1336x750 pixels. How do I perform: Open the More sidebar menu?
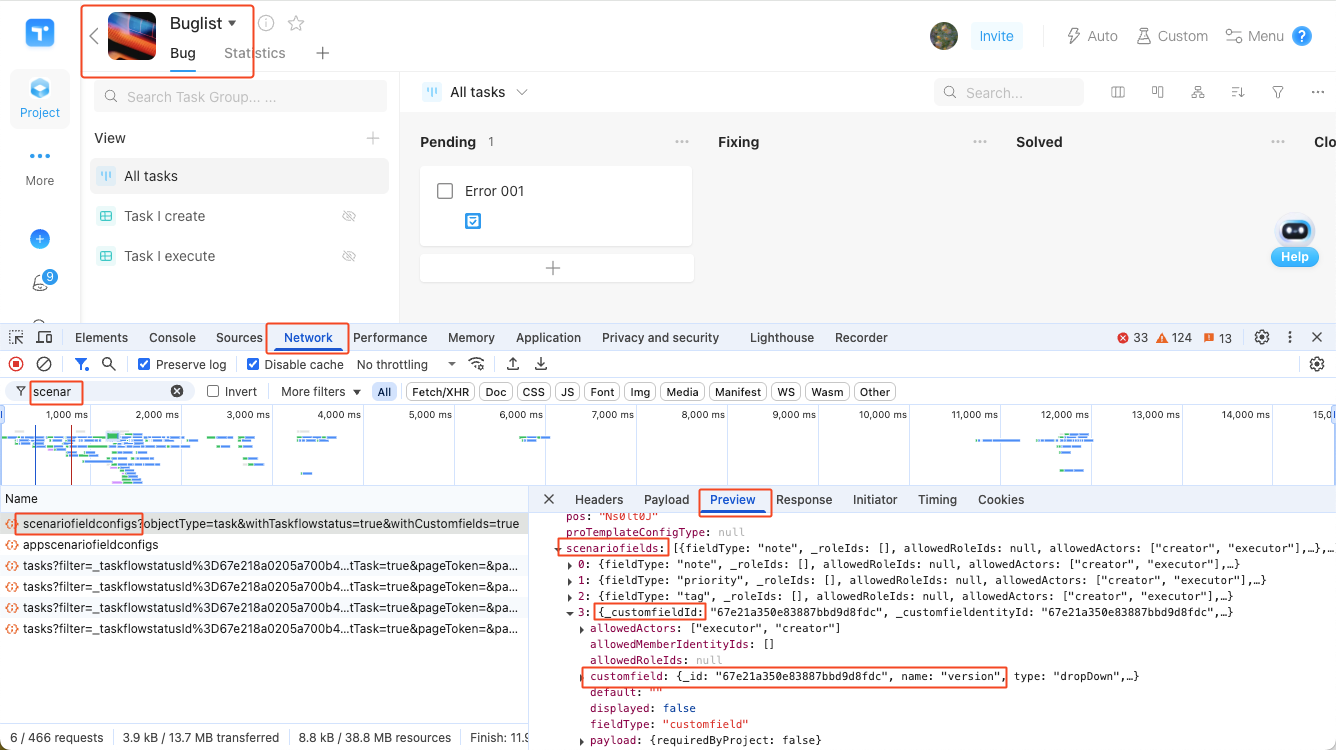tap(40, 166)
